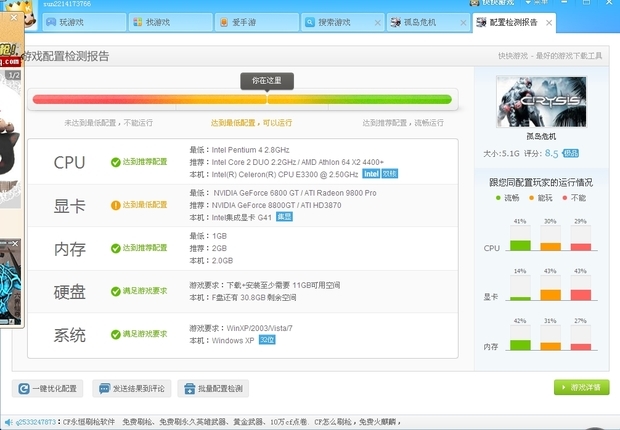The image size is (620, 430).
Task: Click the 内存 31% orange 能玩 bar
Action: (550, 346)
